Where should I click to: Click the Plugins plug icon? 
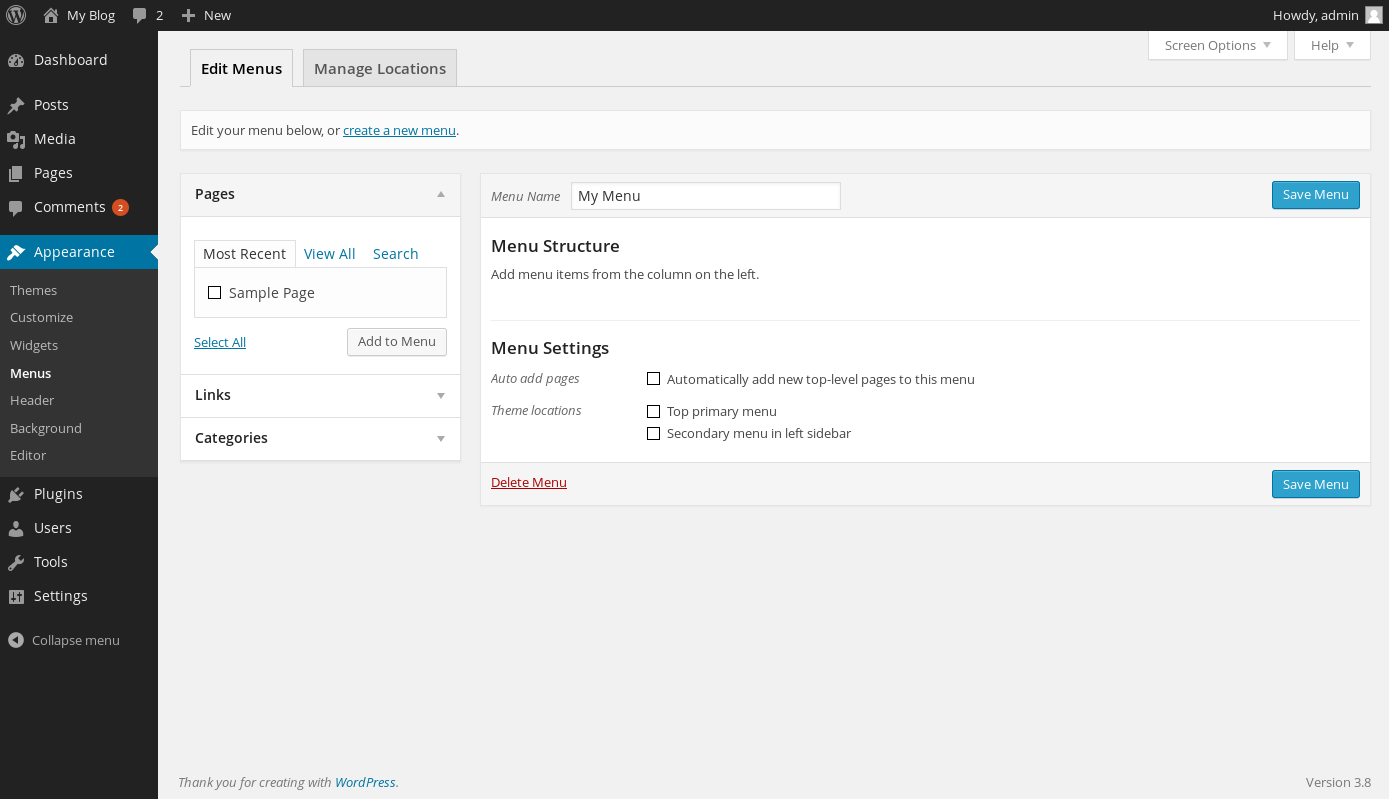(16, 494)
